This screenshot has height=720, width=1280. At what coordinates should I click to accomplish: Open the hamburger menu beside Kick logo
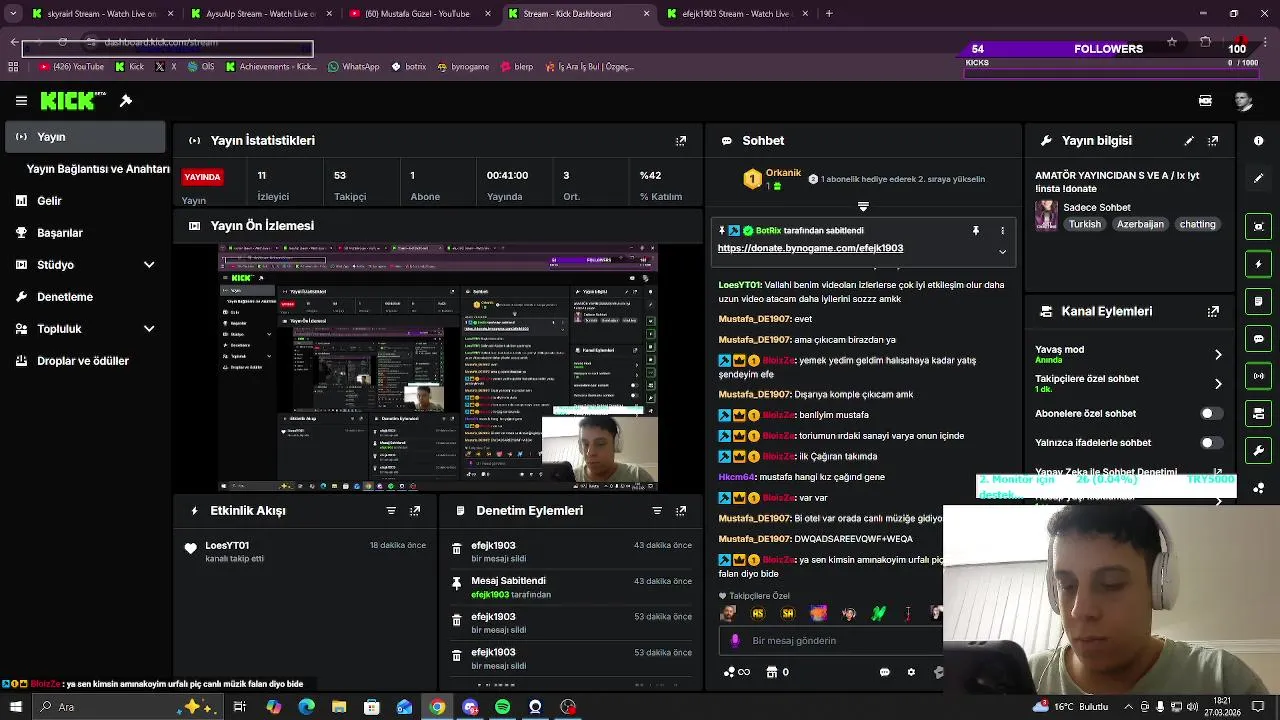point(21,101)
